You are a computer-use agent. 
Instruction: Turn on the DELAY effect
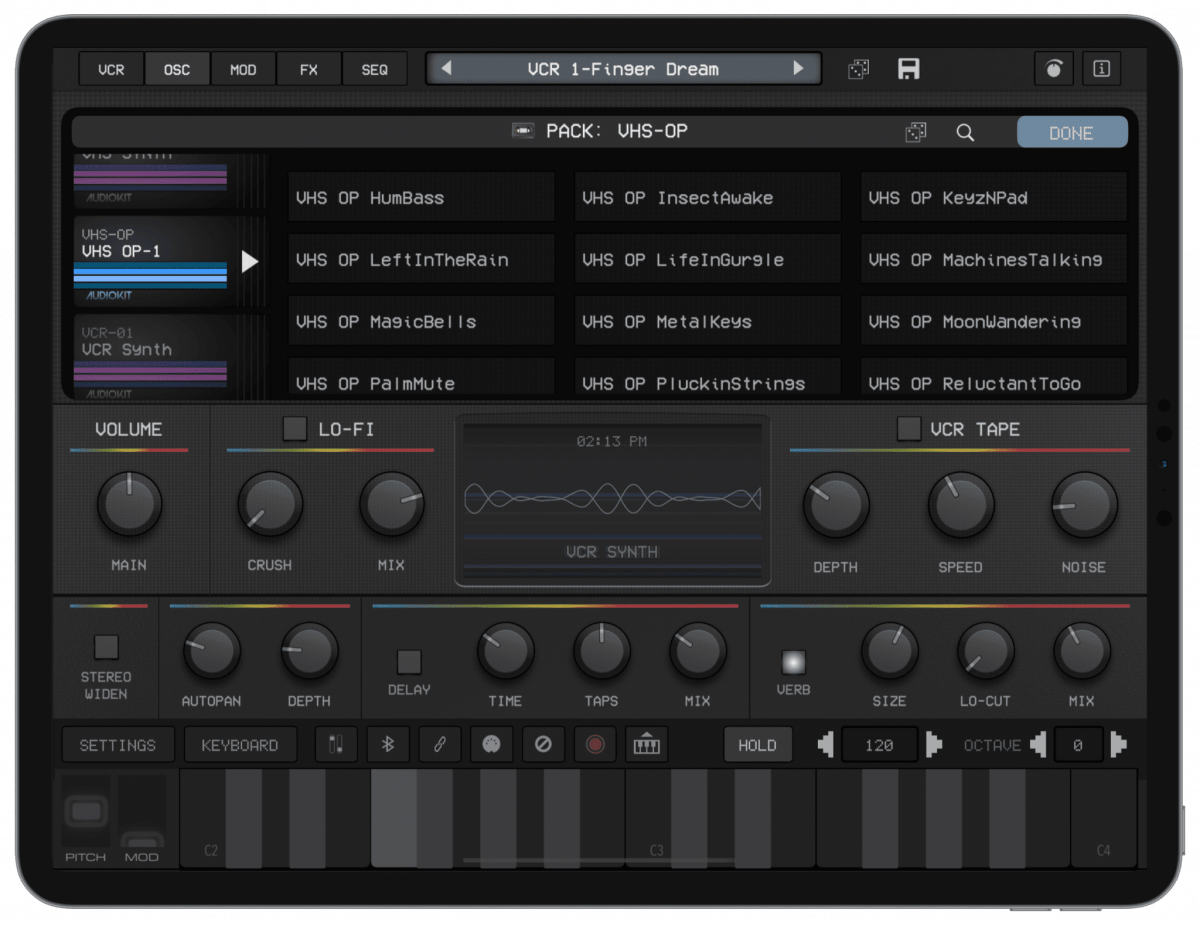pyautogui.click(x=409, y=662)
